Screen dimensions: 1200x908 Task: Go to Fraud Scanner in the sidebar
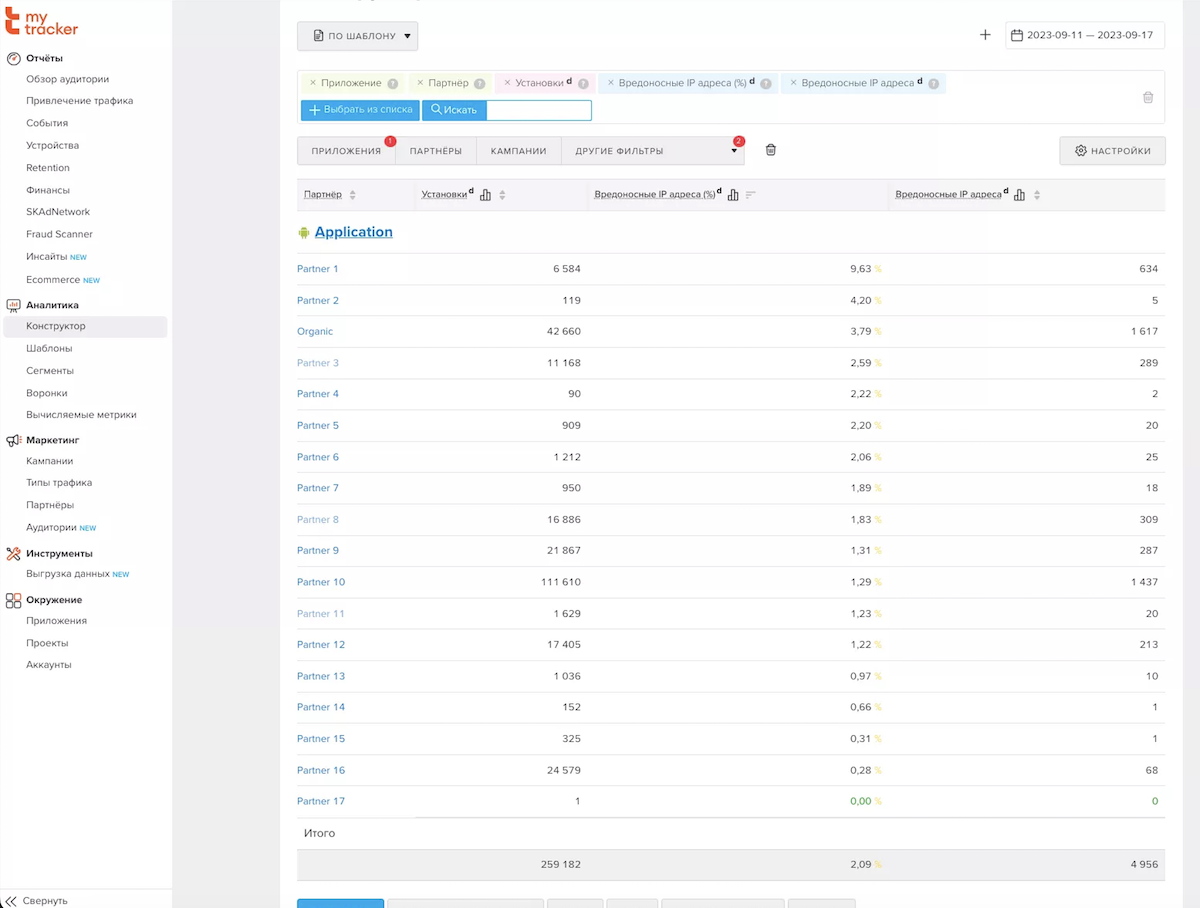59,234
